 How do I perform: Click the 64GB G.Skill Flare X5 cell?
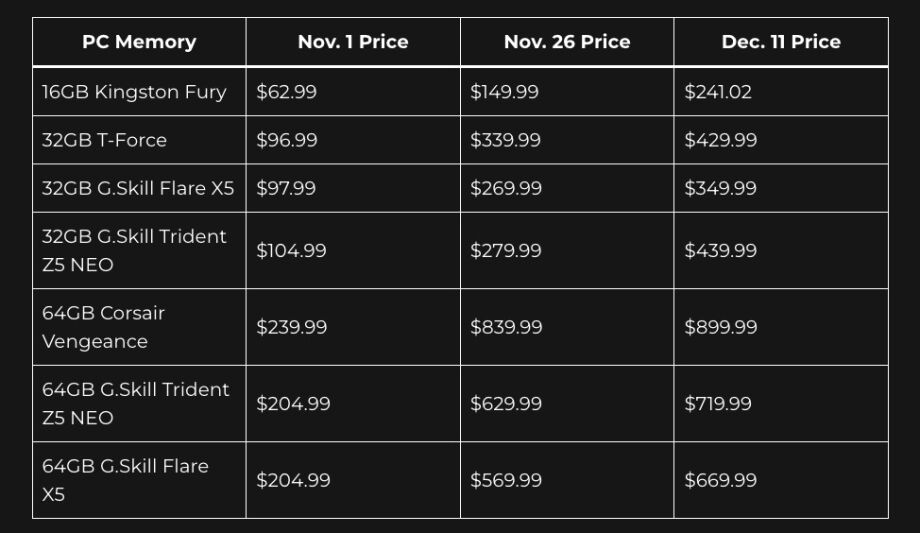click(x=125, y=480)
